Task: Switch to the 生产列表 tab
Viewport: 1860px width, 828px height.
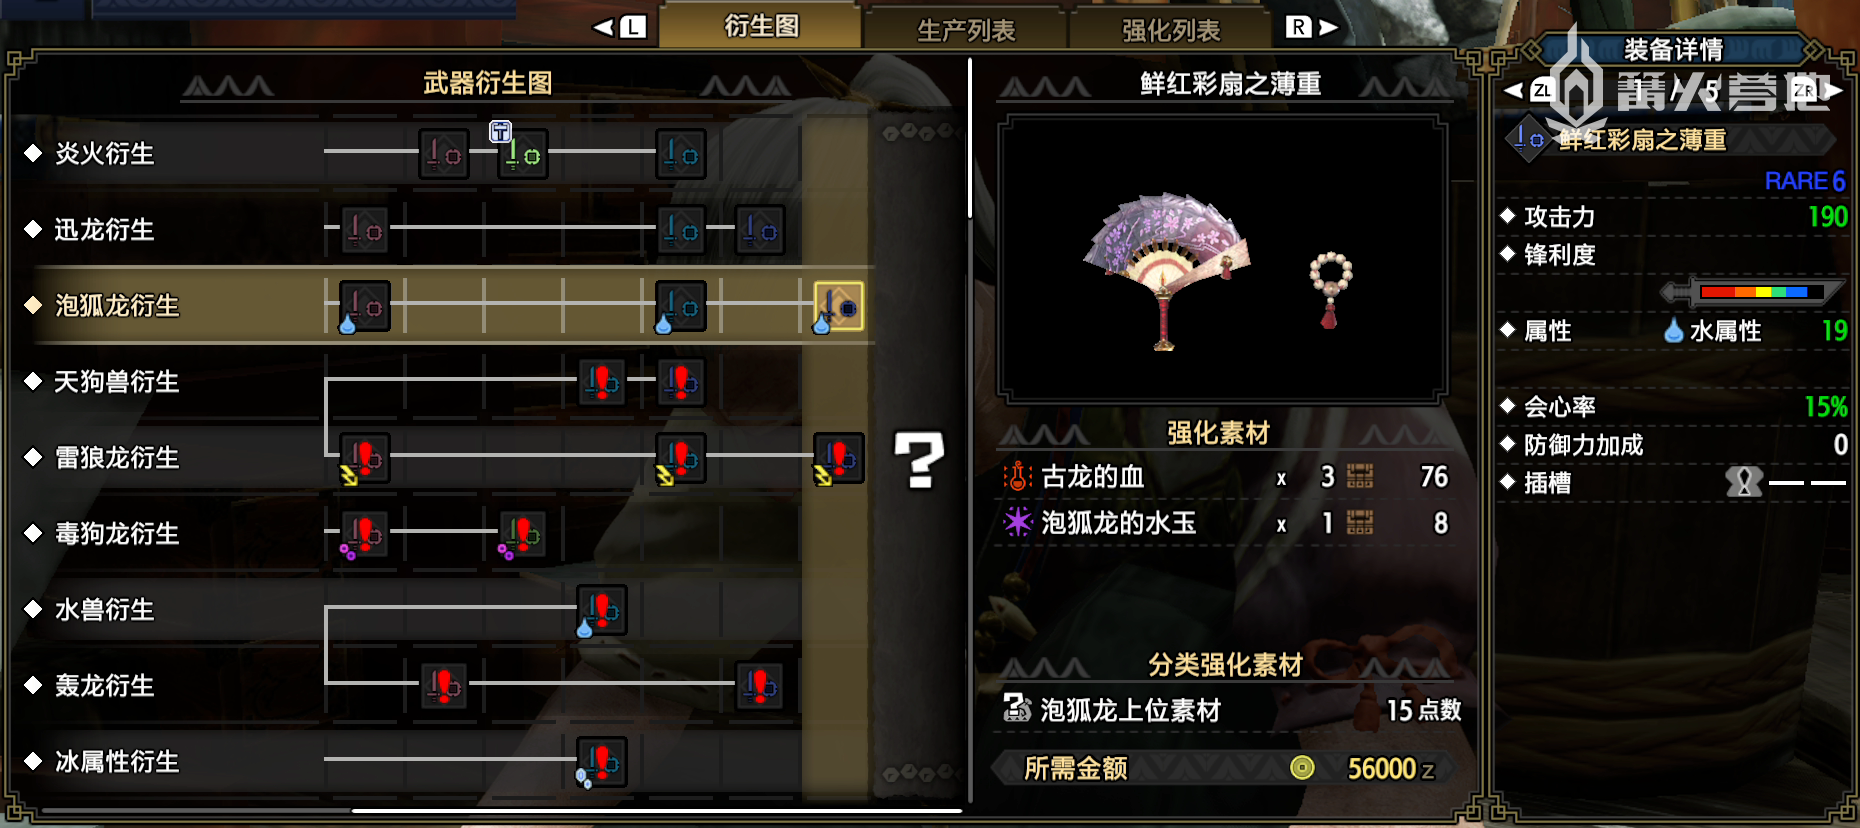Action: 966,30
